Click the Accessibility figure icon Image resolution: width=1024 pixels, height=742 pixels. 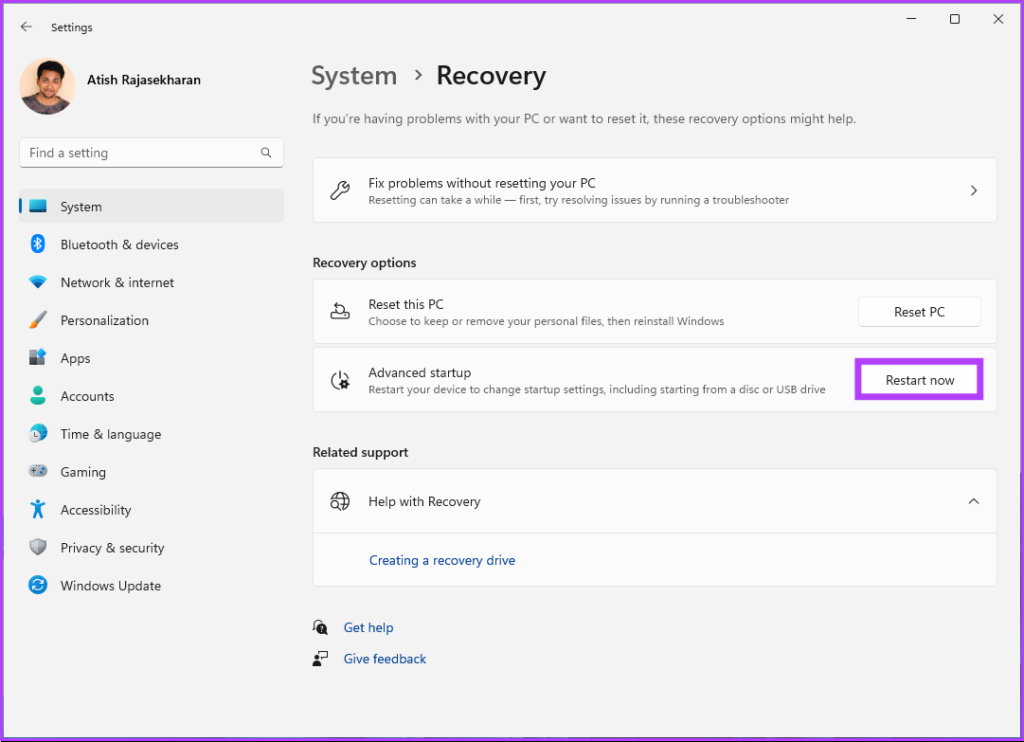coord(38,509)
